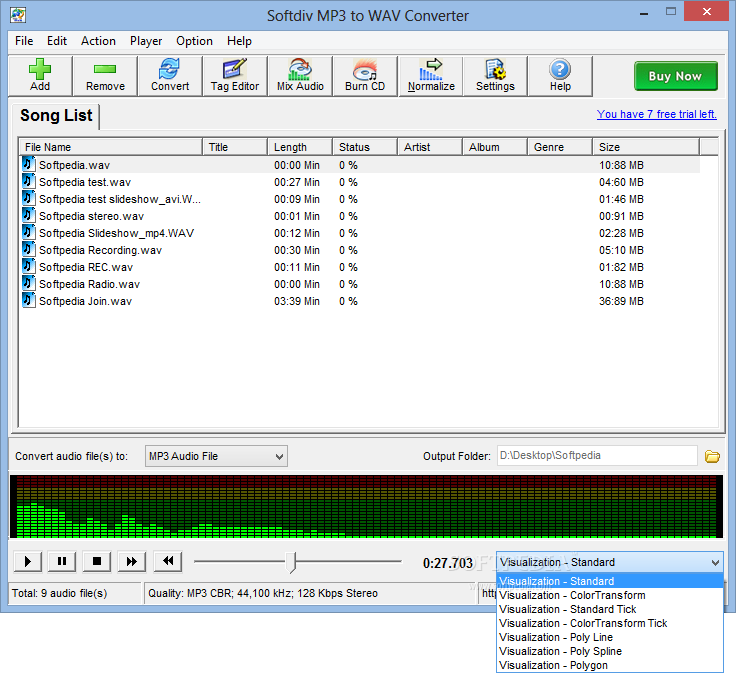Click the 03:39 Min length value
Screen dimensions: 736x673
[297, 301]
